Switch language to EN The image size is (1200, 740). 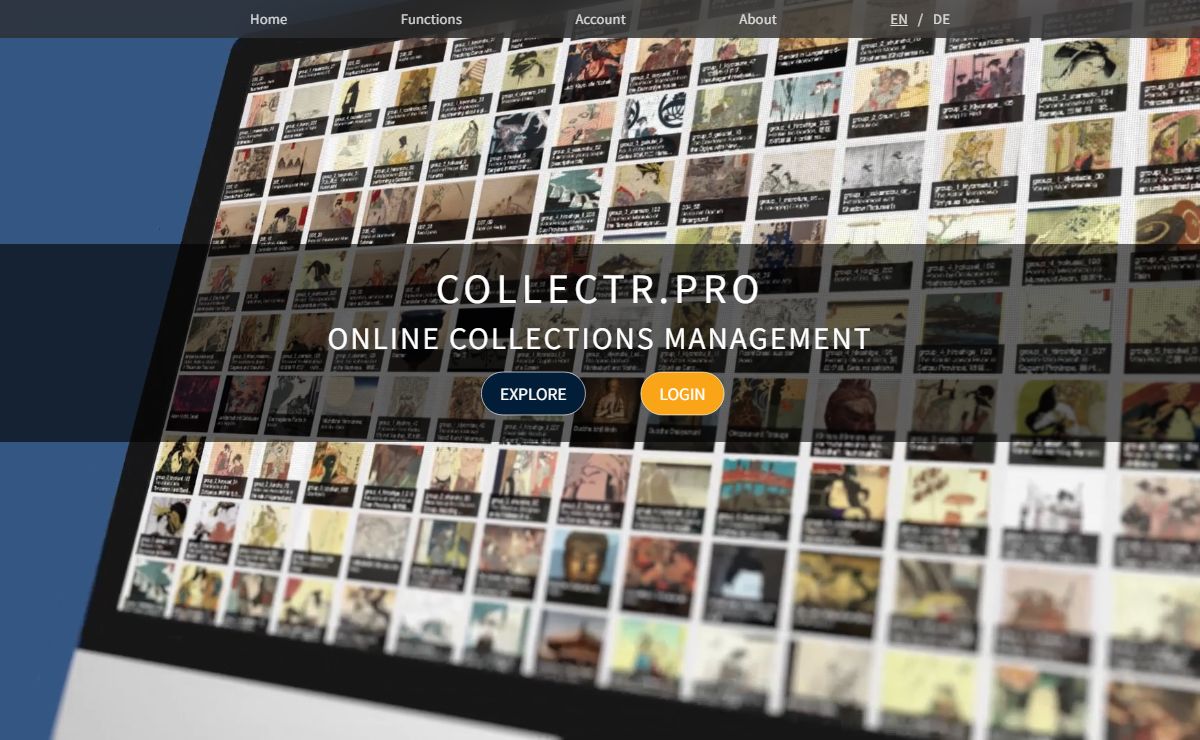click(899, 19)
